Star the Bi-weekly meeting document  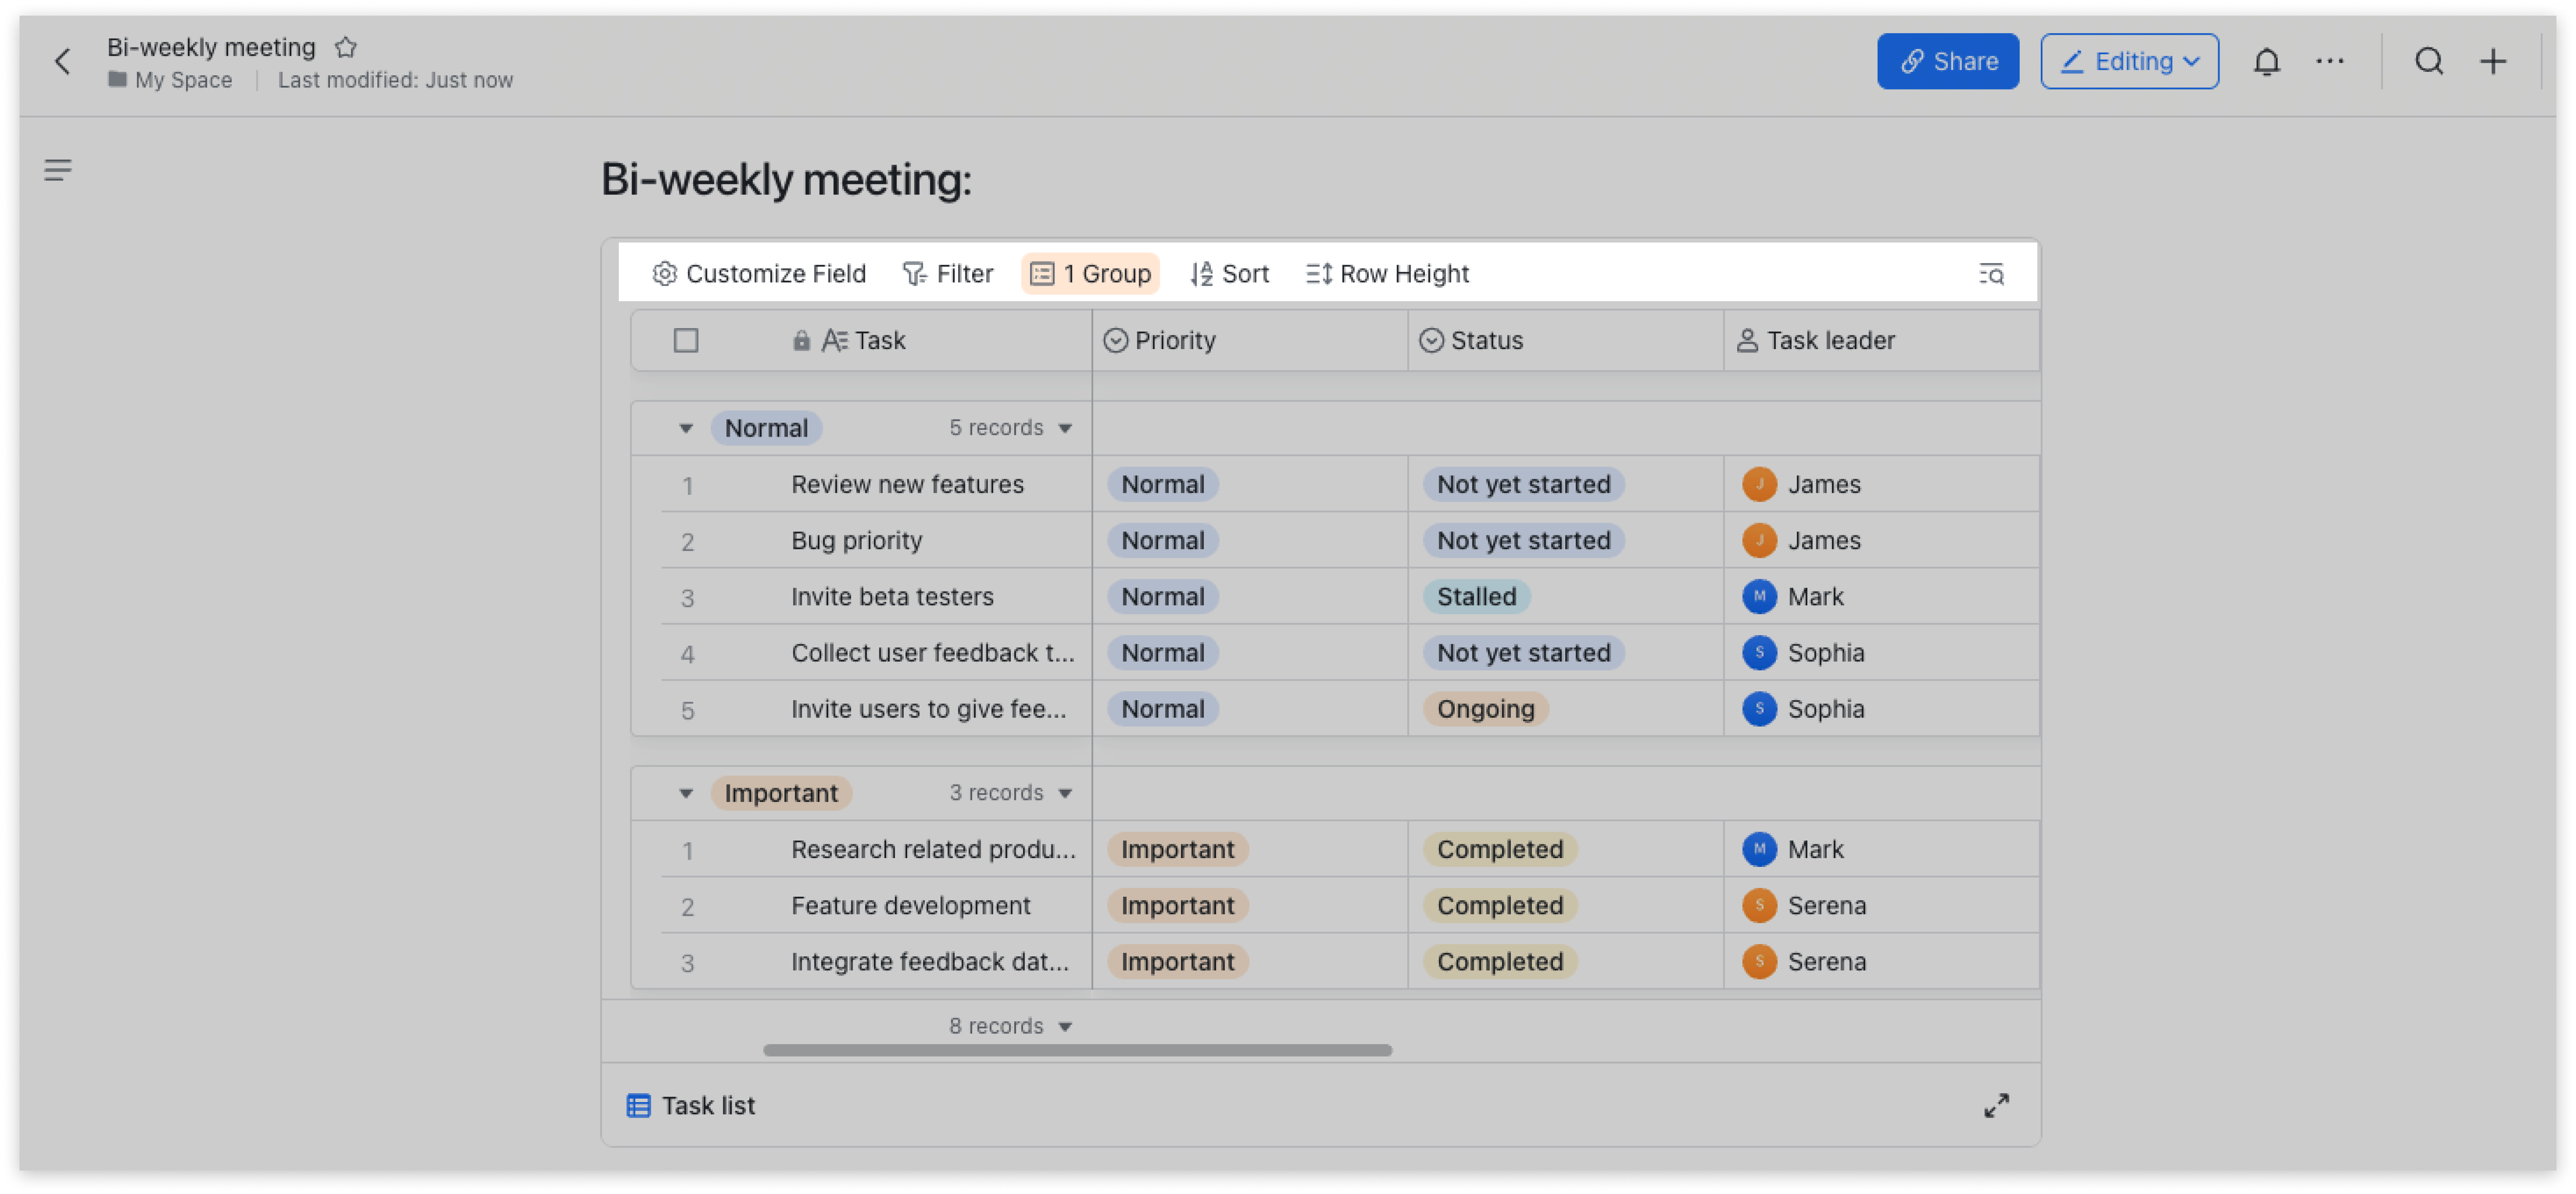point(346,47)
